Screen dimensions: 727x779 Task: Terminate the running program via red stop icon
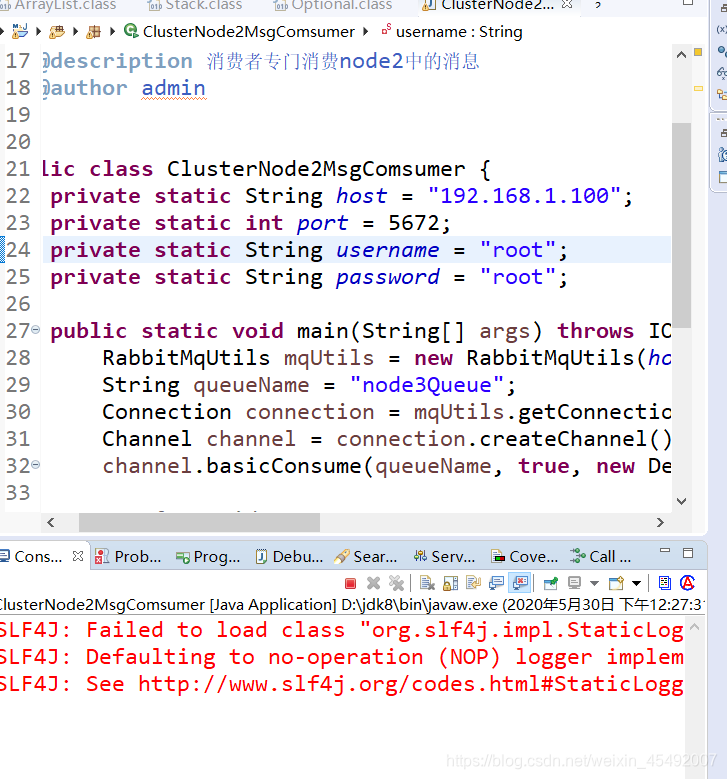click(350, 583)
